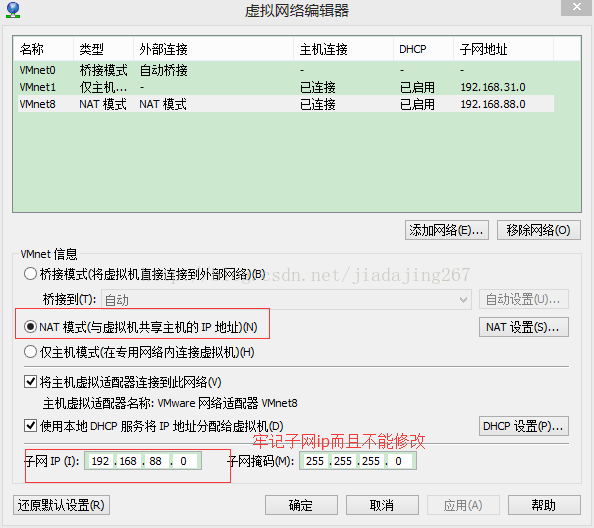Select the 仅主机模式 radio button
Viewport: 594px width, 528px height.
tap(30, 352)
